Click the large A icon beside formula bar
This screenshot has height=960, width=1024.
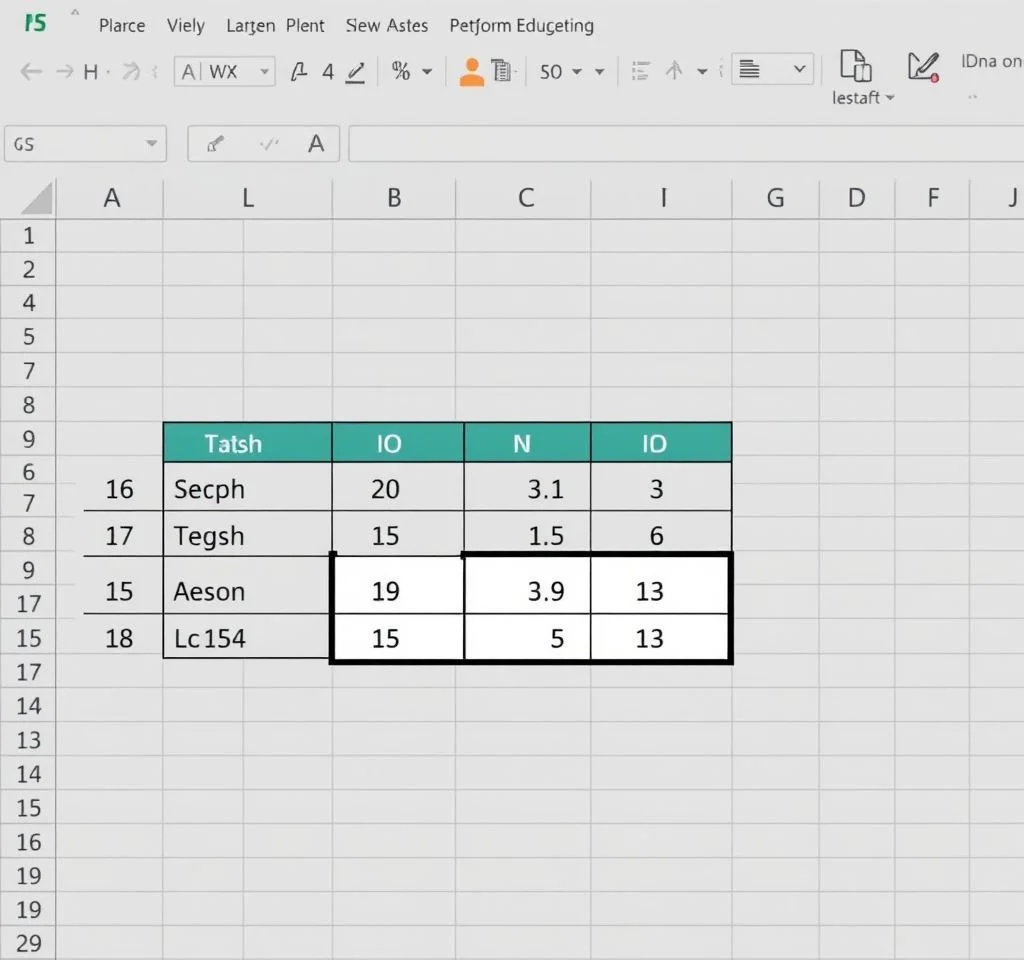[x=316, y=144]
